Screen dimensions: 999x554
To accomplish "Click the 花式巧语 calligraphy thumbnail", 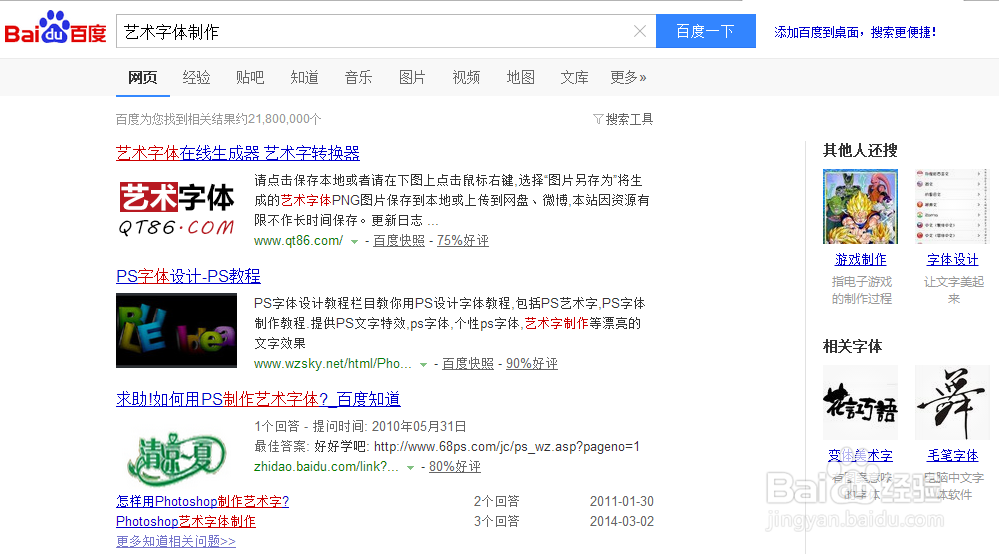I will click(860, 402).
